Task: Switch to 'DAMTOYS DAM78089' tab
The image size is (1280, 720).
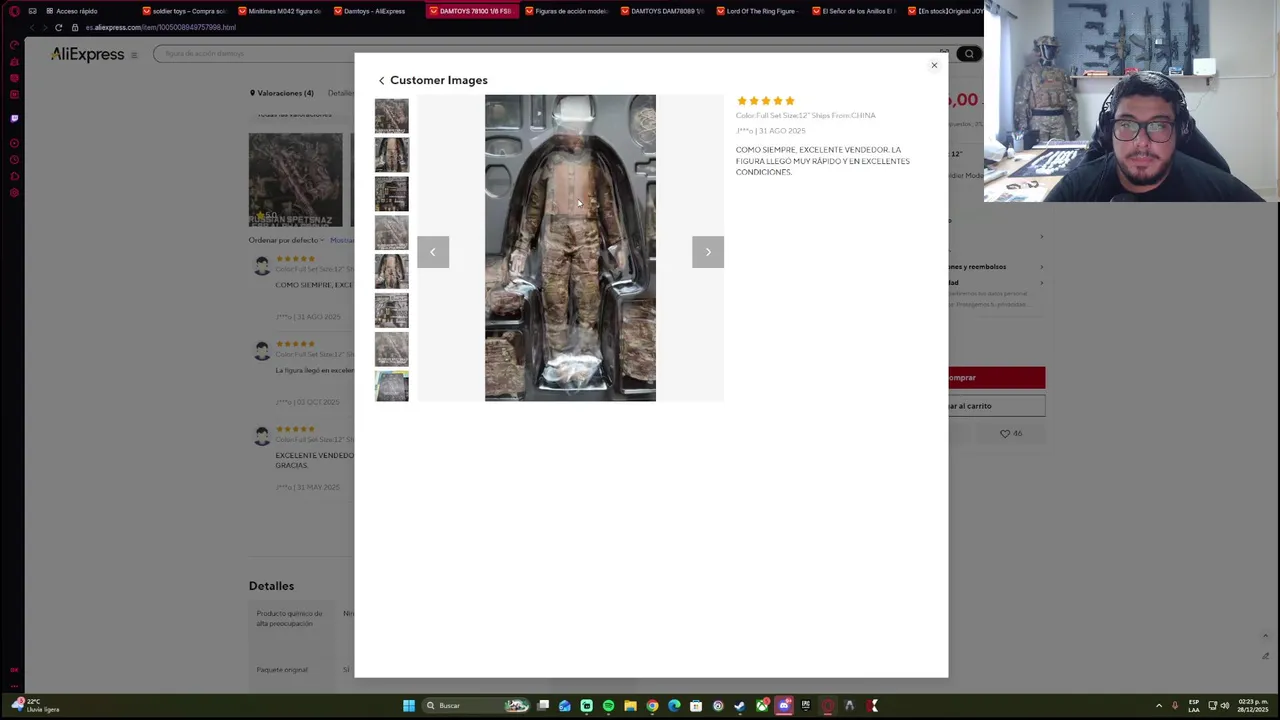Action: [663, 11]
